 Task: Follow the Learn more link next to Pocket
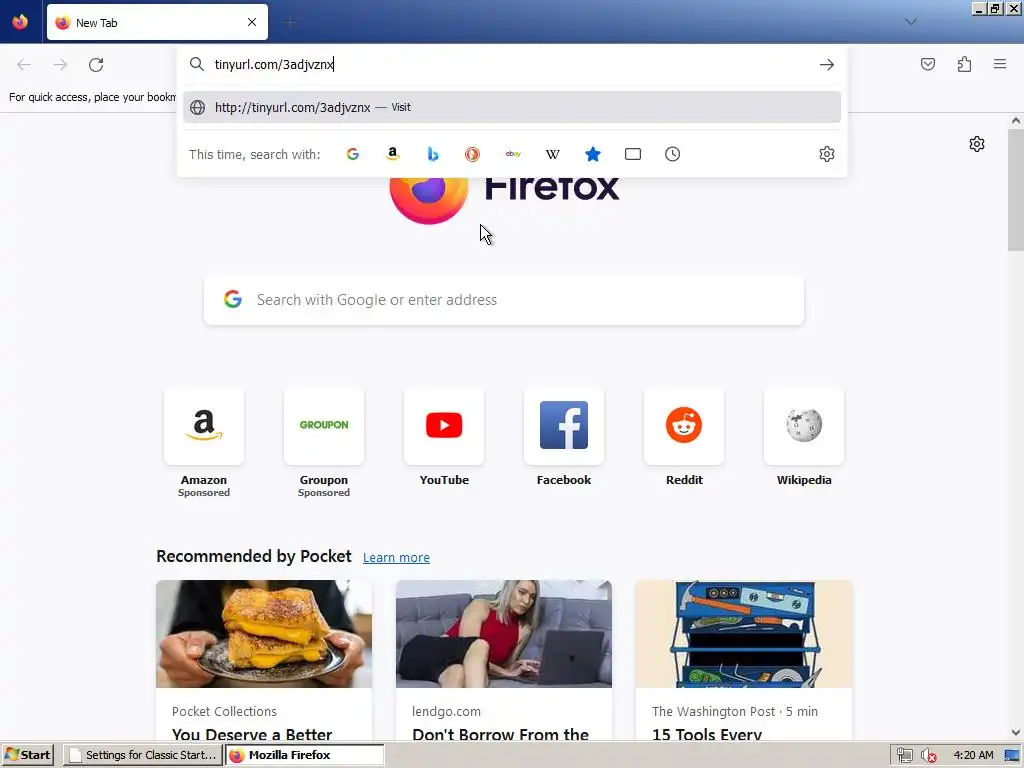point(396,558)
